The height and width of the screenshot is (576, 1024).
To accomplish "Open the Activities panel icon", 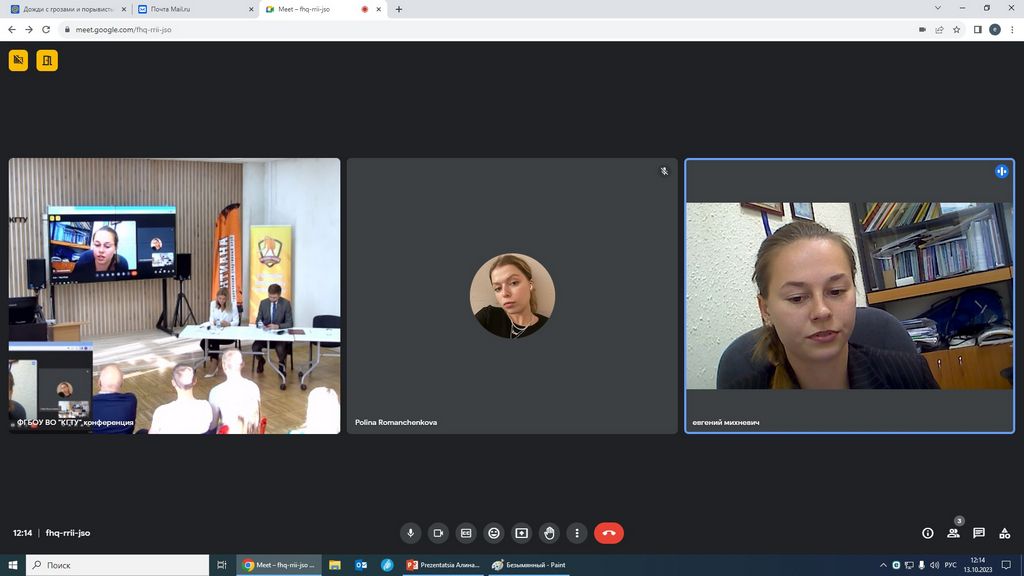I will [x=1004, y=533].
